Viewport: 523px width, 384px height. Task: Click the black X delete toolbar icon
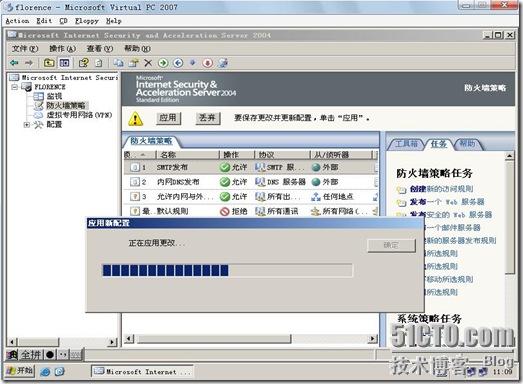tap(148, 63)
